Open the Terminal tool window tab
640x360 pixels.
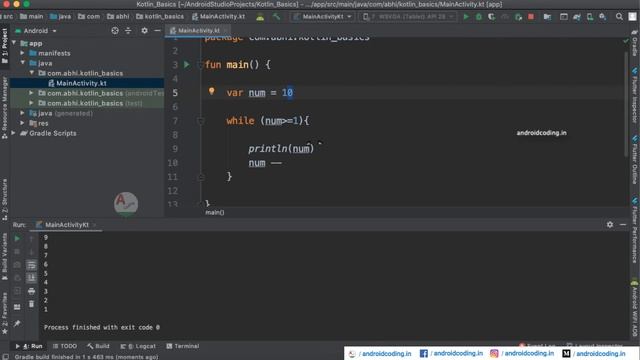pos(182,346)
